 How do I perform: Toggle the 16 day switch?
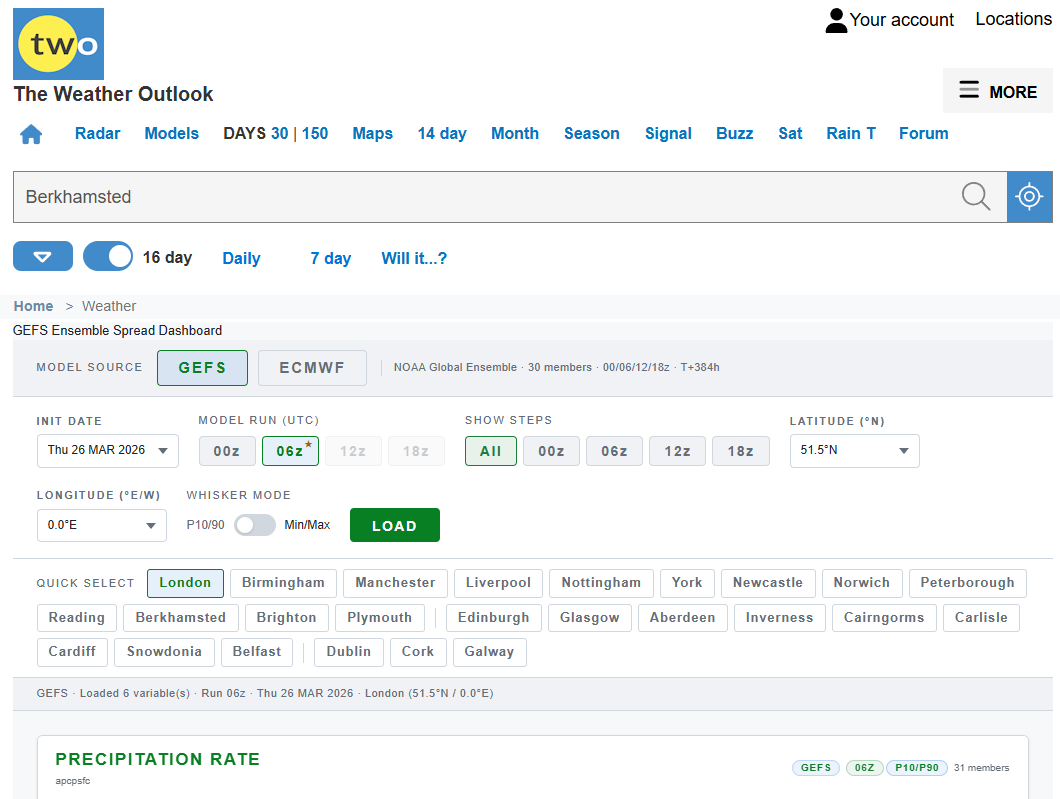108,256
